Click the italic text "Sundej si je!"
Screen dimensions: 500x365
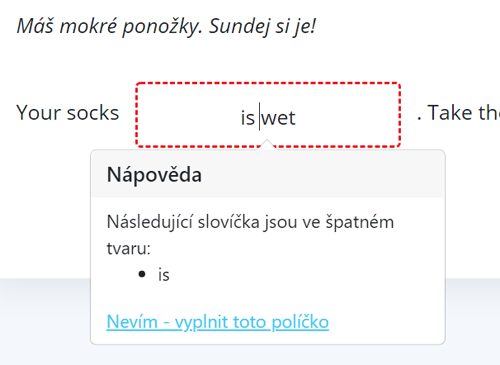tap(262, 27)
